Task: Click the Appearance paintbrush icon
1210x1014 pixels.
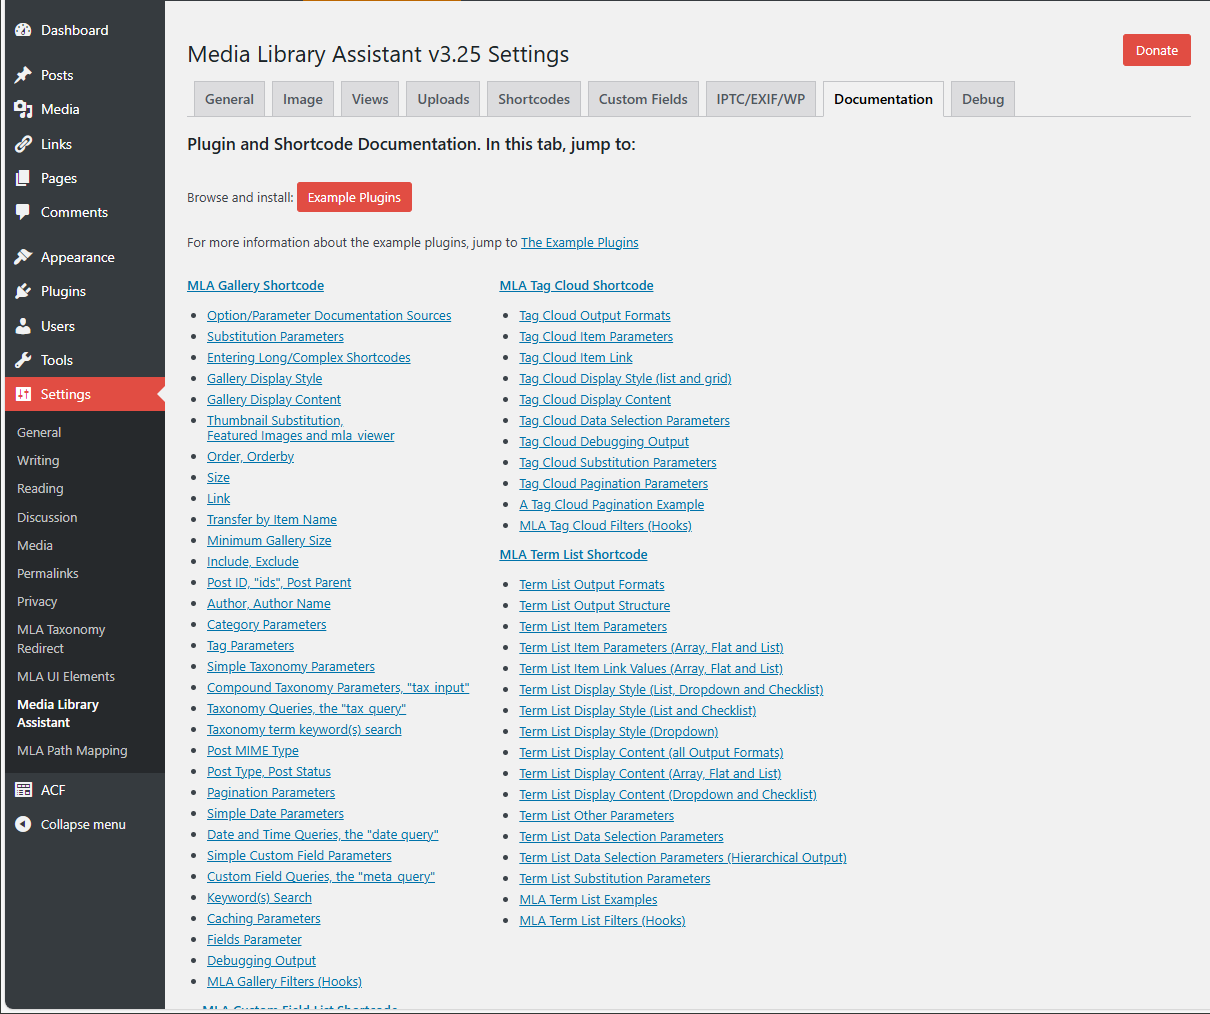Action: (22, 257)
